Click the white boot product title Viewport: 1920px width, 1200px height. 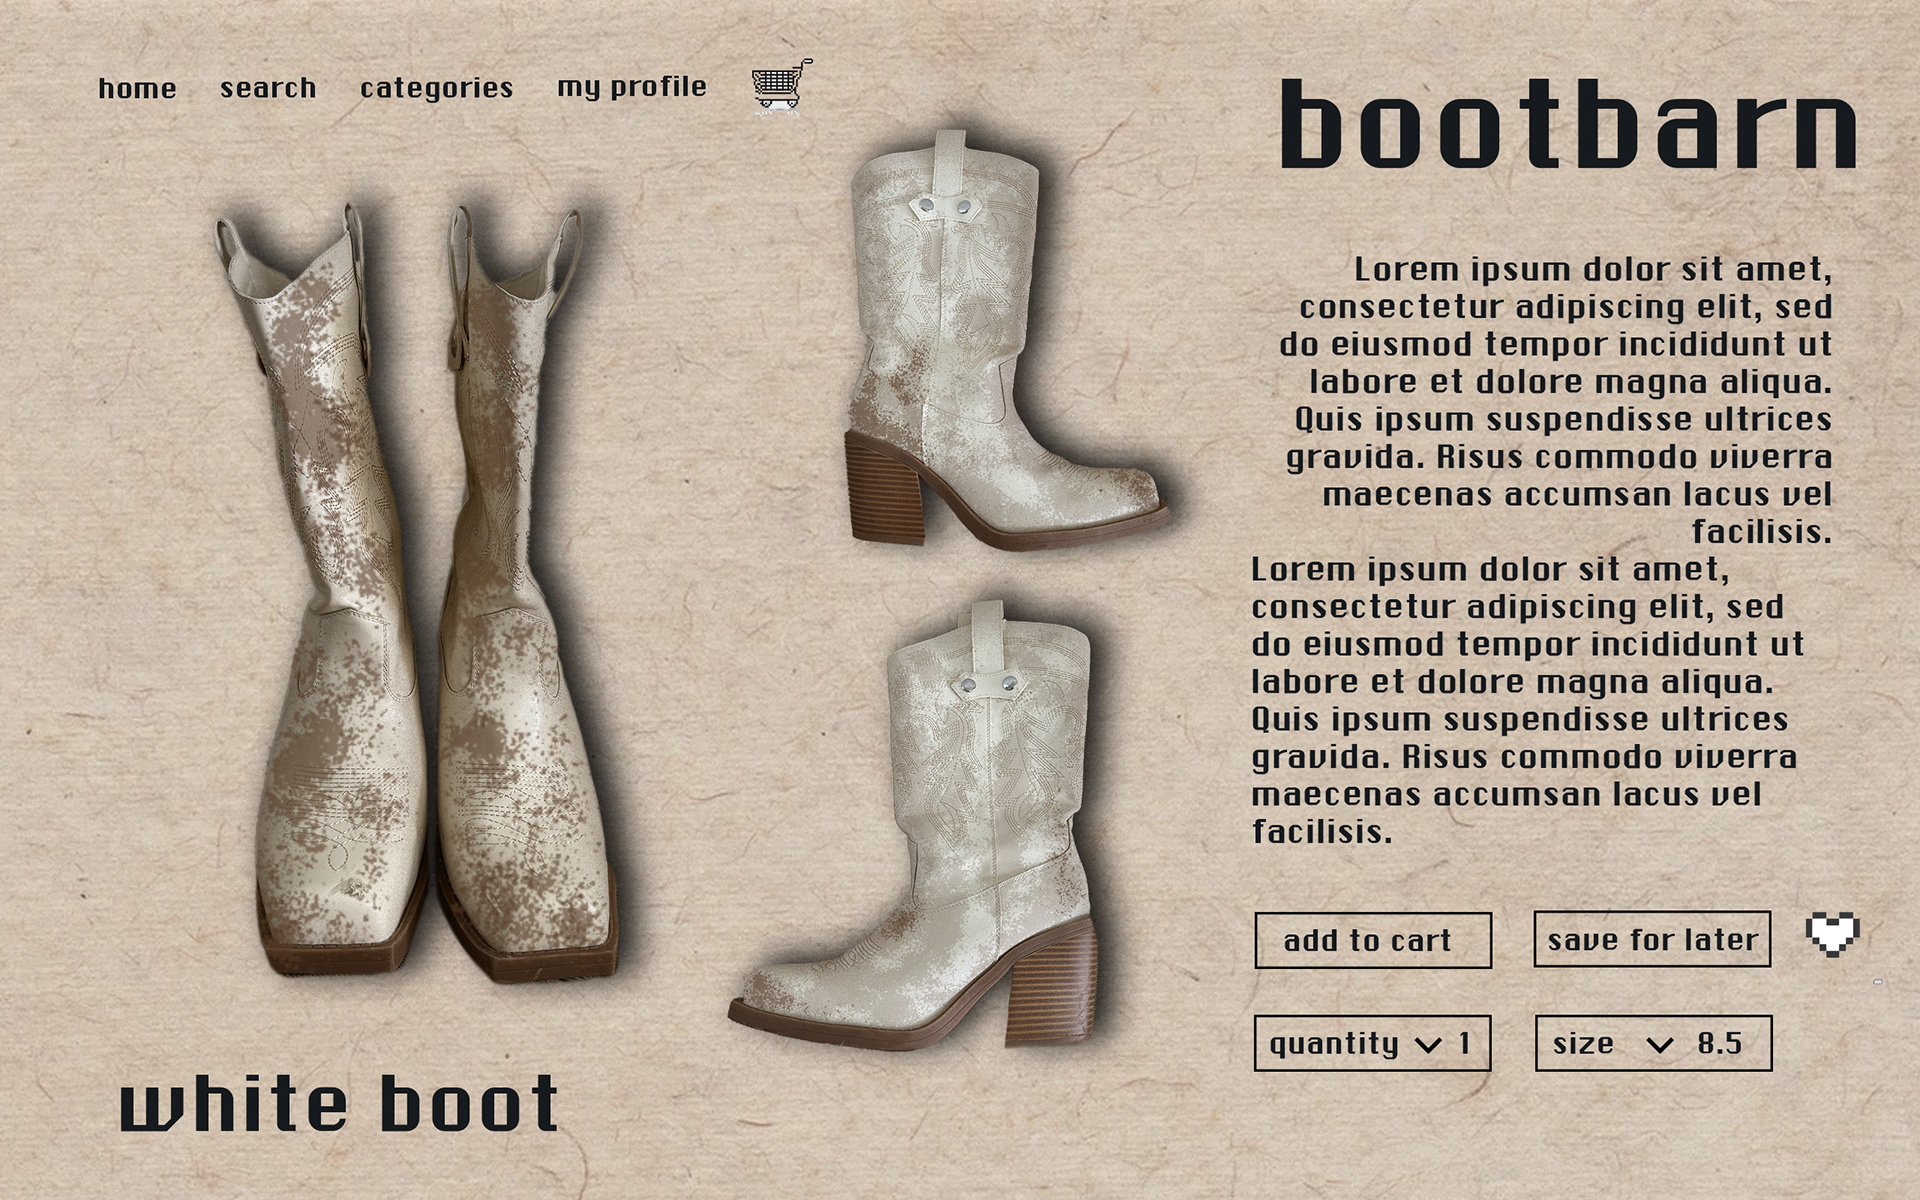[x=339, y=1104]
